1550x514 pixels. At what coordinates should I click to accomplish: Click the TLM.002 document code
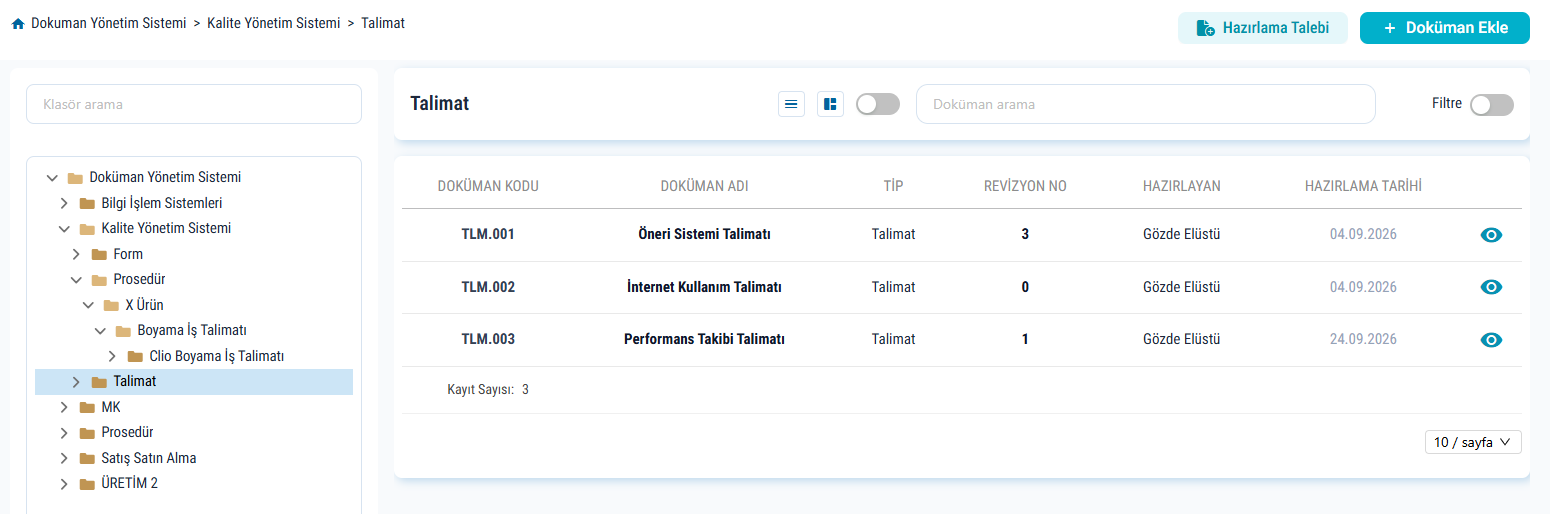click(x=488, y=287)
